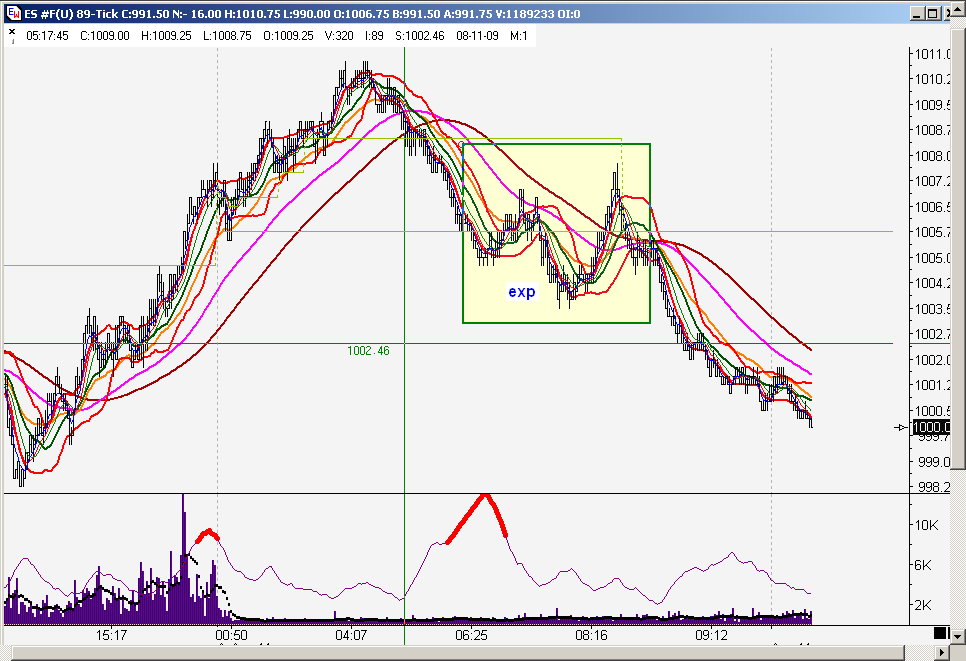Click the V:1189233 volume in title bar
The height and width of the screenshot is (661, 966).
(x=525, y=14)
